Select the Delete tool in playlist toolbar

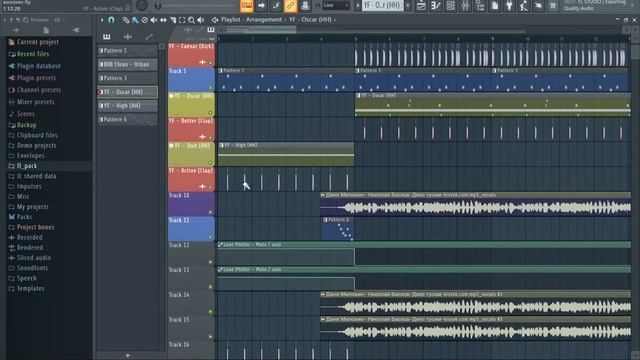click(x=144, y=20)
